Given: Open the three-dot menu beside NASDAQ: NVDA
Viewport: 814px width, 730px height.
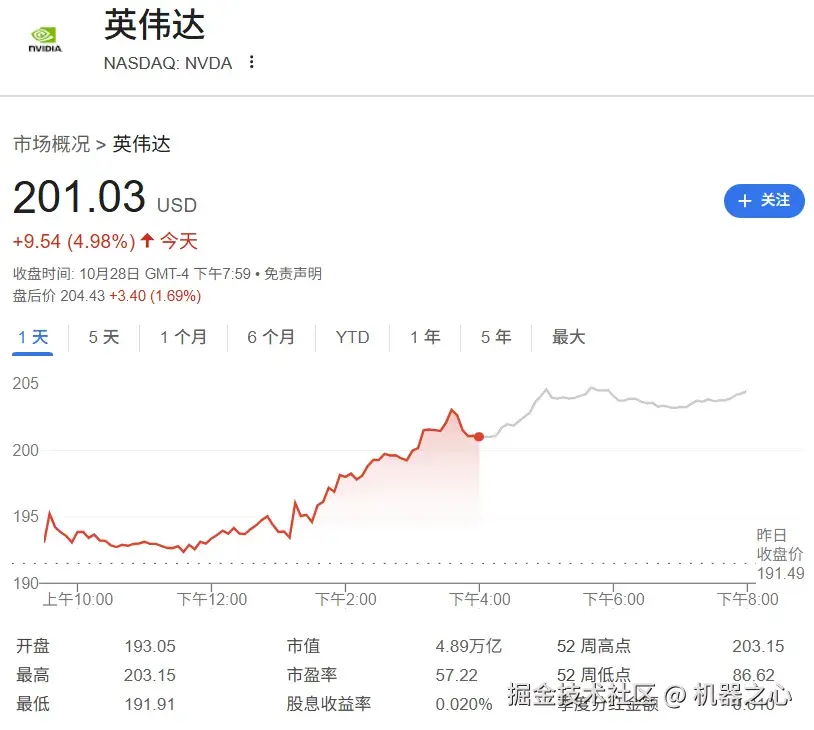Looking at the screenshot, I should pos(251,62).
